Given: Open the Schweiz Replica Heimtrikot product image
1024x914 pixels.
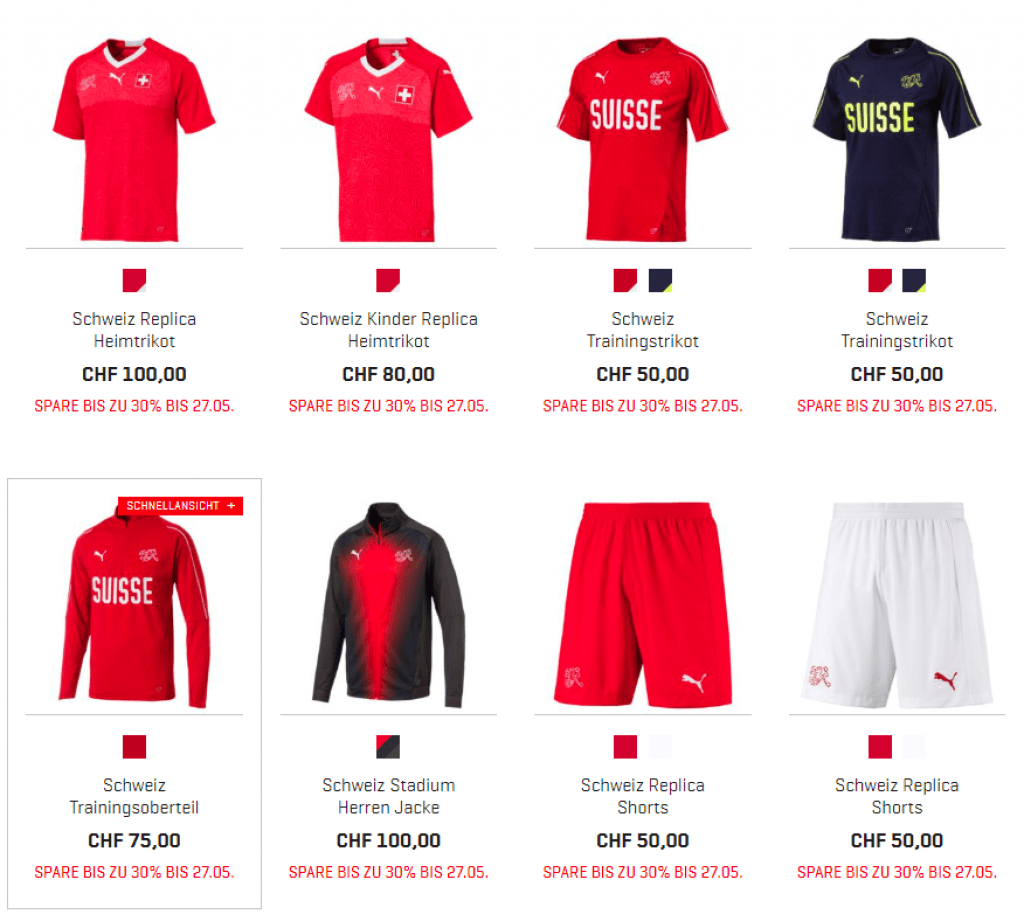Looking at the screenshot, I should point(135,139).
